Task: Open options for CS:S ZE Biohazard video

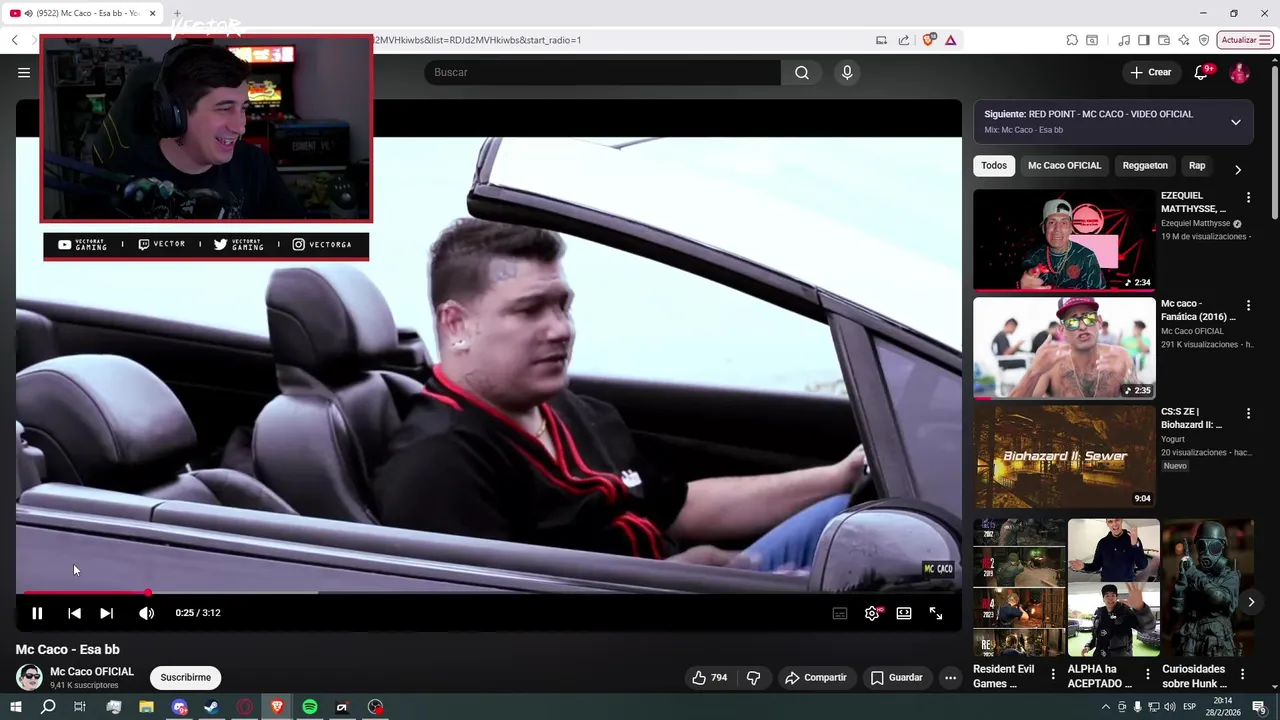Action: tap(1248, 414)
